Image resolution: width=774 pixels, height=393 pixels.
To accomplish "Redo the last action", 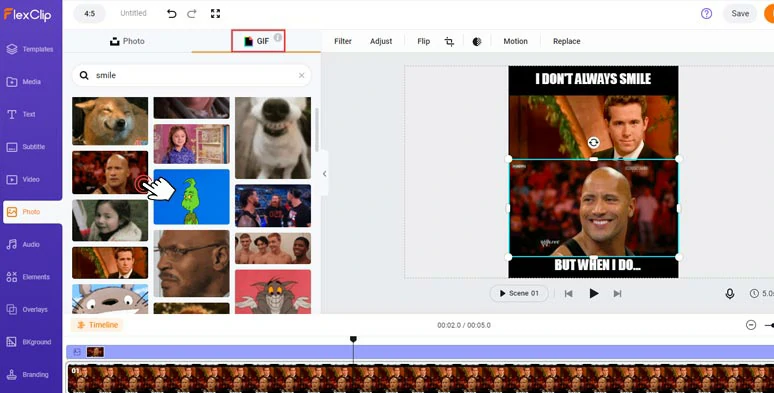I will click(192, 14).
